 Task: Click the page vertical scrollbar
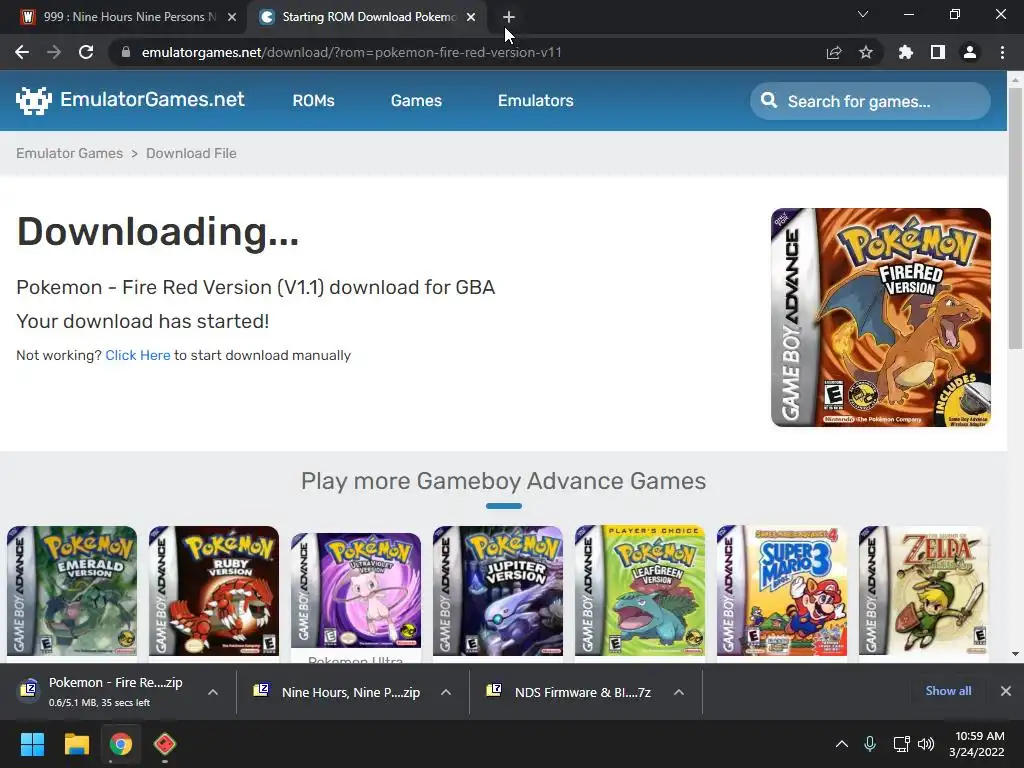click(x=1015, y=219)
